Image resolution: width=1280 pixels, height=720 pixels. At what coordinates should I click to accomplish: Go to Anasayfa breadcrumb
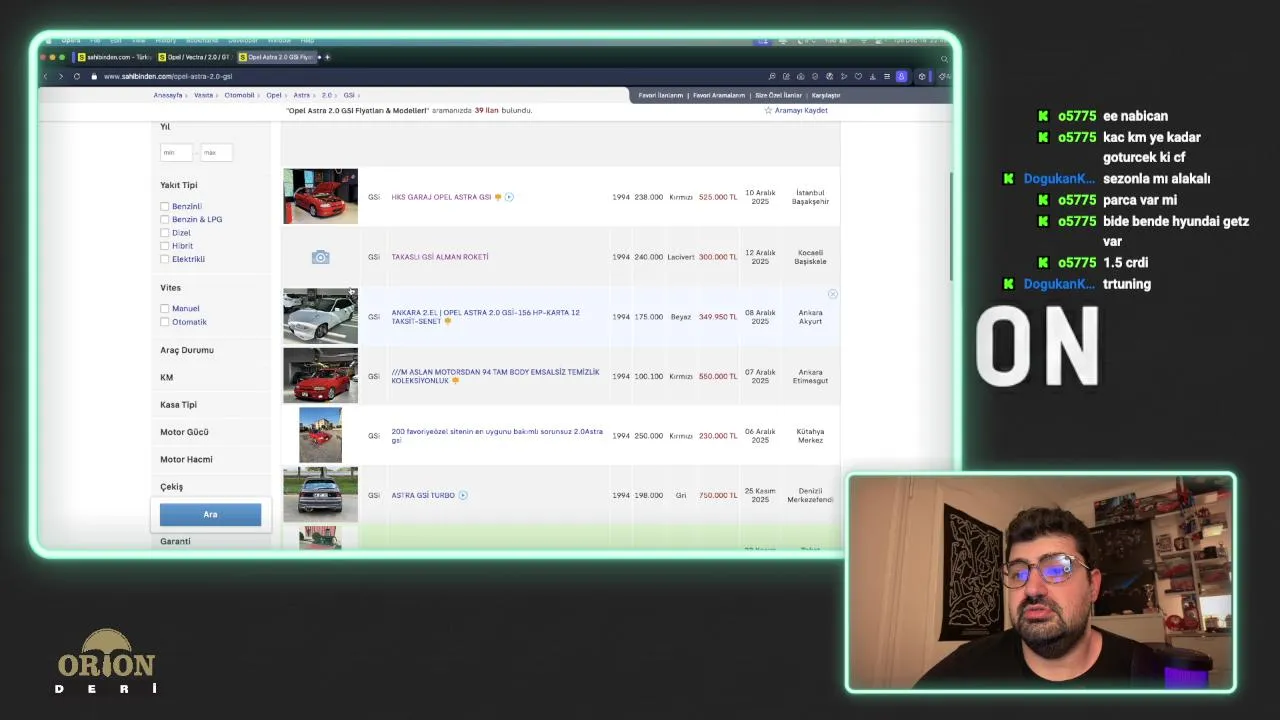click(x=168, y=95)
